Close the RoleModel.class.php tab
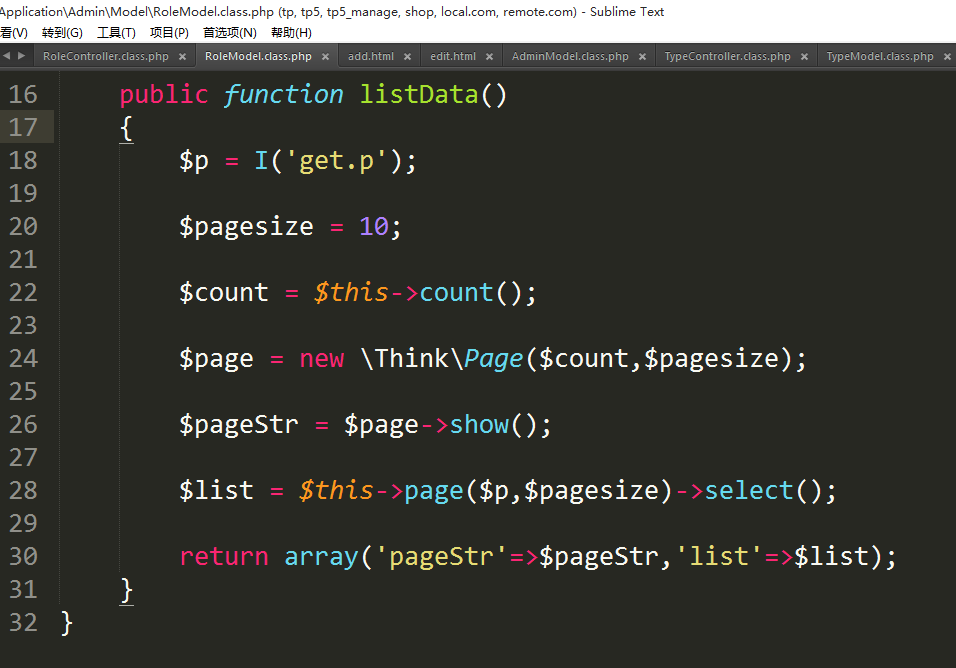Screen dimensions: 956x668 point(325,57)
